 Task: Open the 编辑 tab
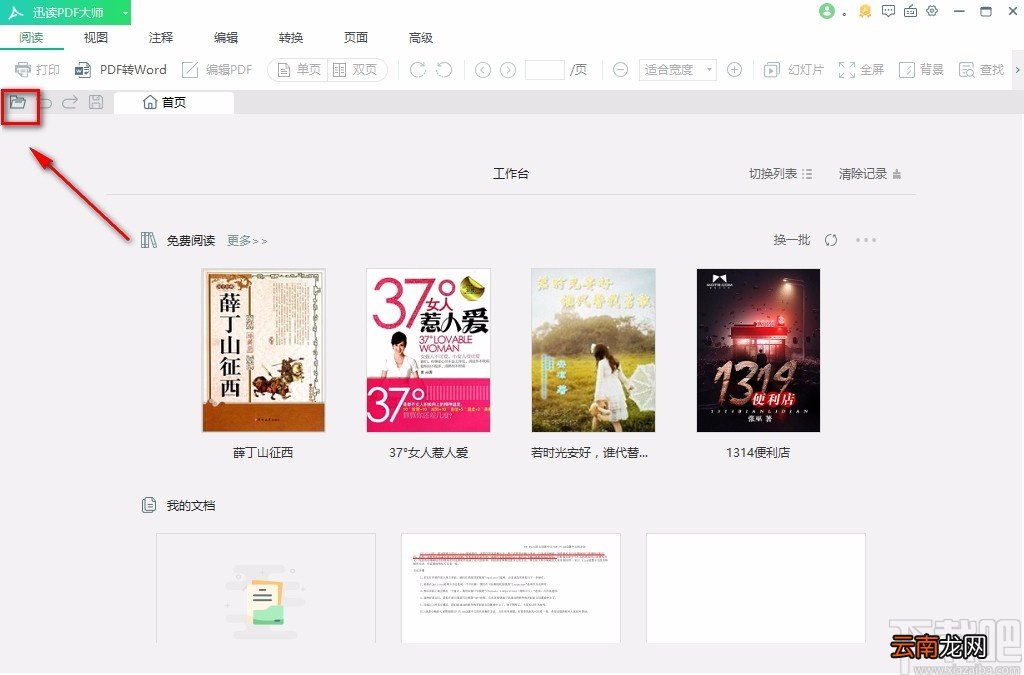226,37
